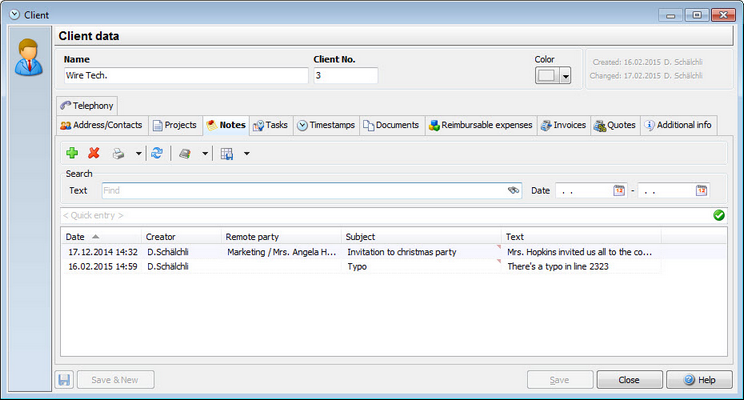
Task: Delete note with the red X icon
Action: point(94,153)
